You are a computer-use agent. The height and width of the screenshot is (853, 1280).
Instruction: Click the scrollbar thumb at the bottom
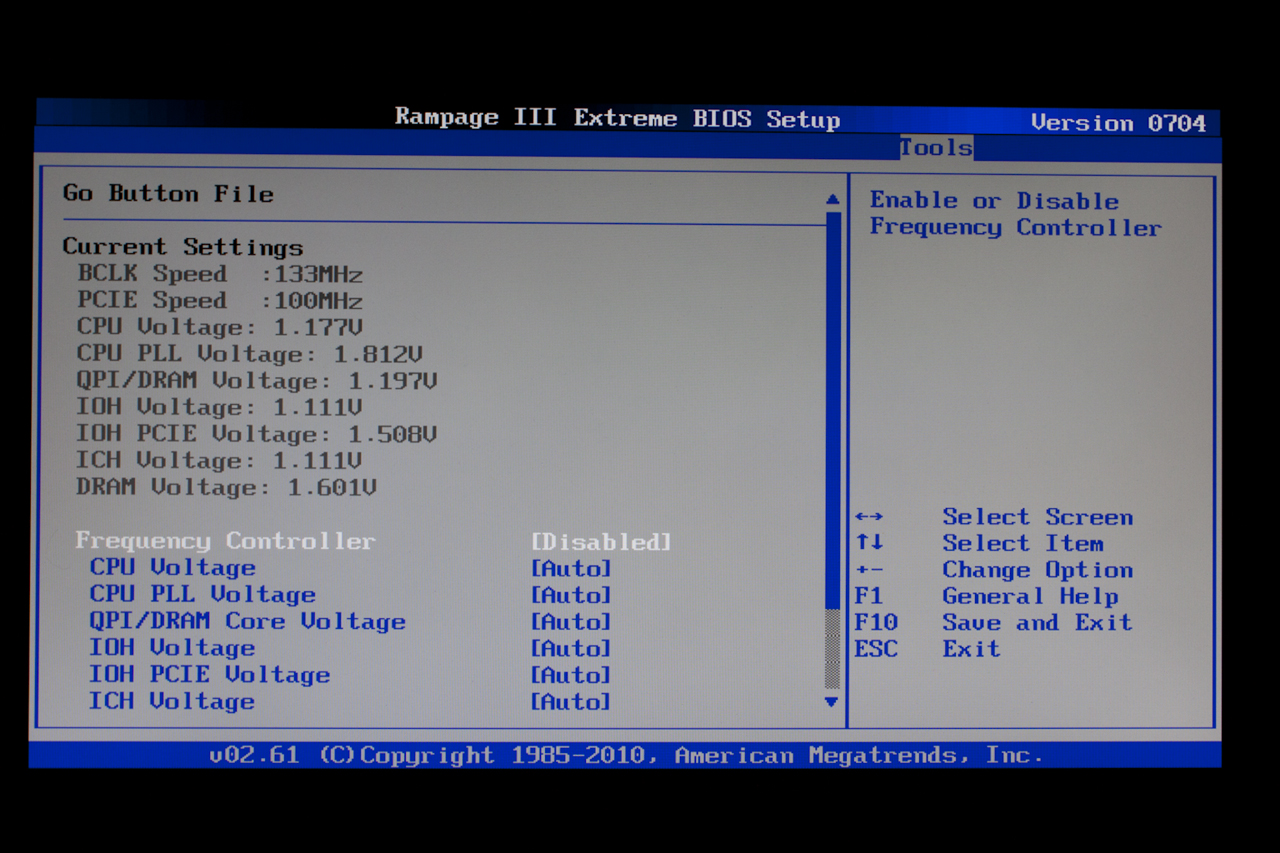(832, 649)
